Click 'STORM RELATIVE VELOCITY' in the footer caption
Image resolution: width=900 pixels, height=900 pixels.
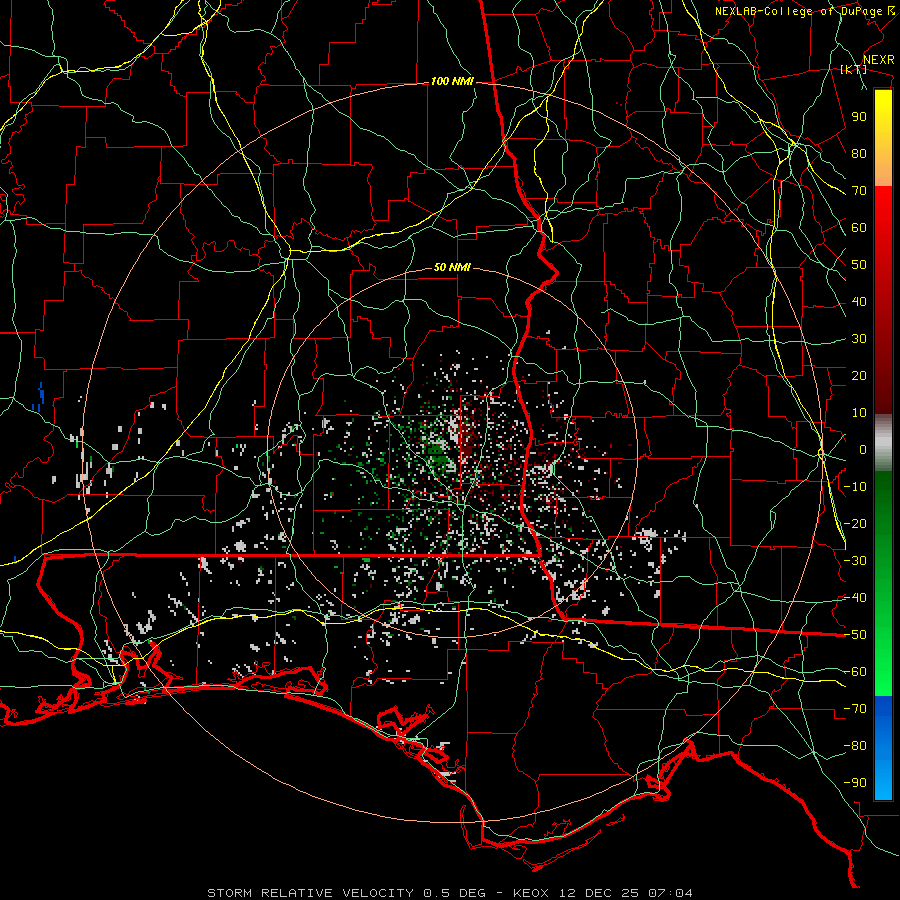pos(310,893)
